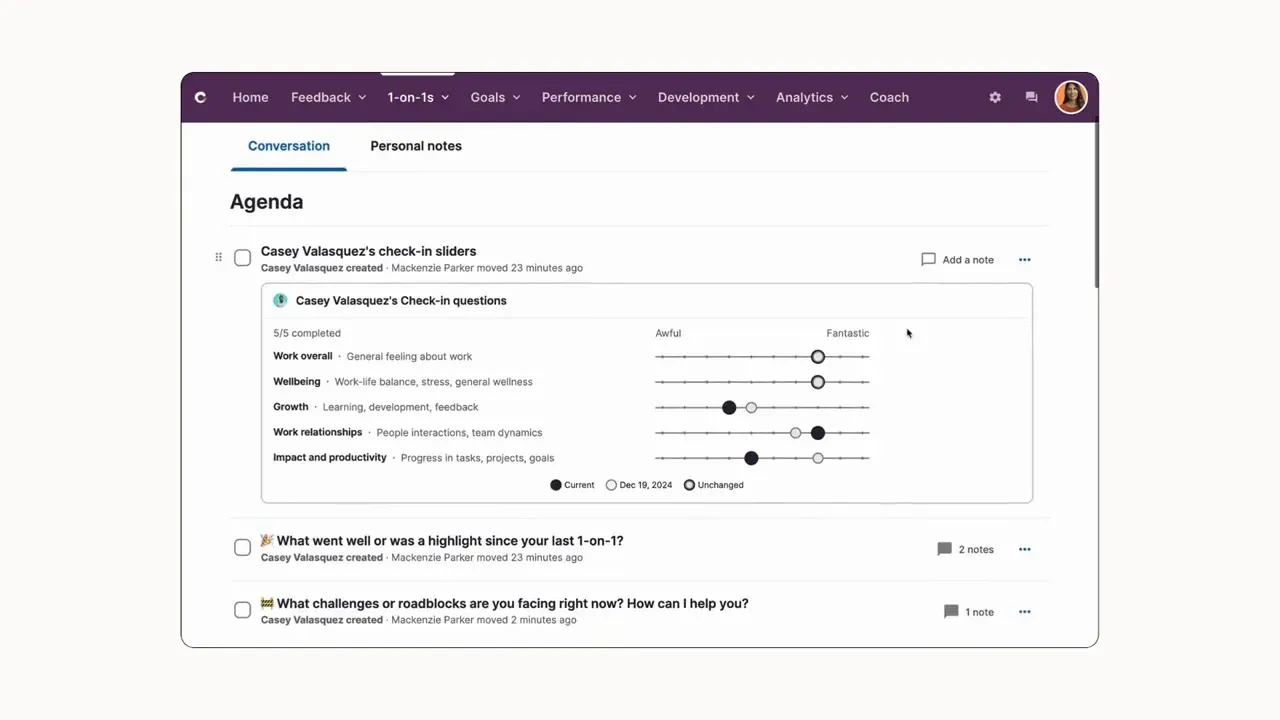Mark the highlights question as complete
1280x720 pixels.
242,547
